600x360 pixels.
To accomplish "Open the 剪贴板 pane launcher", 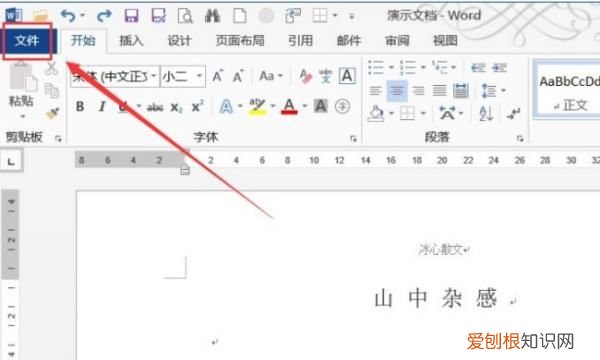I will pos(58,138).
